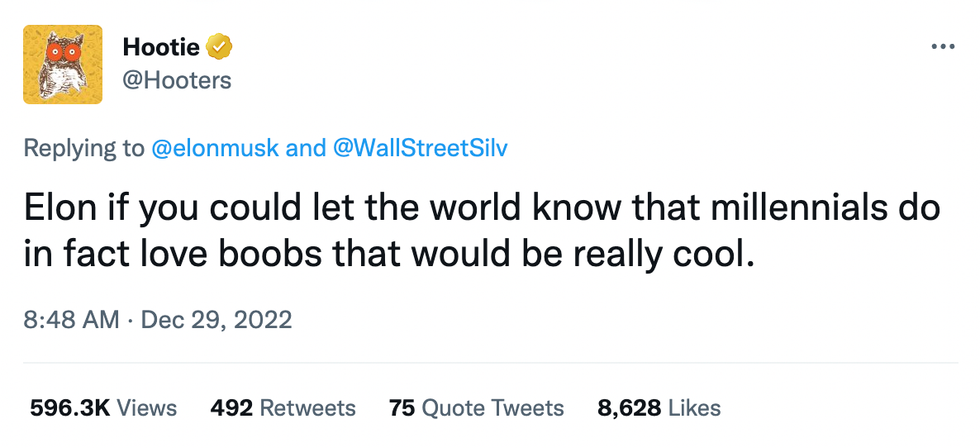View the 596.3K Views analytics
Viewport: 980px width, 448px height.
tap(103, 408)
